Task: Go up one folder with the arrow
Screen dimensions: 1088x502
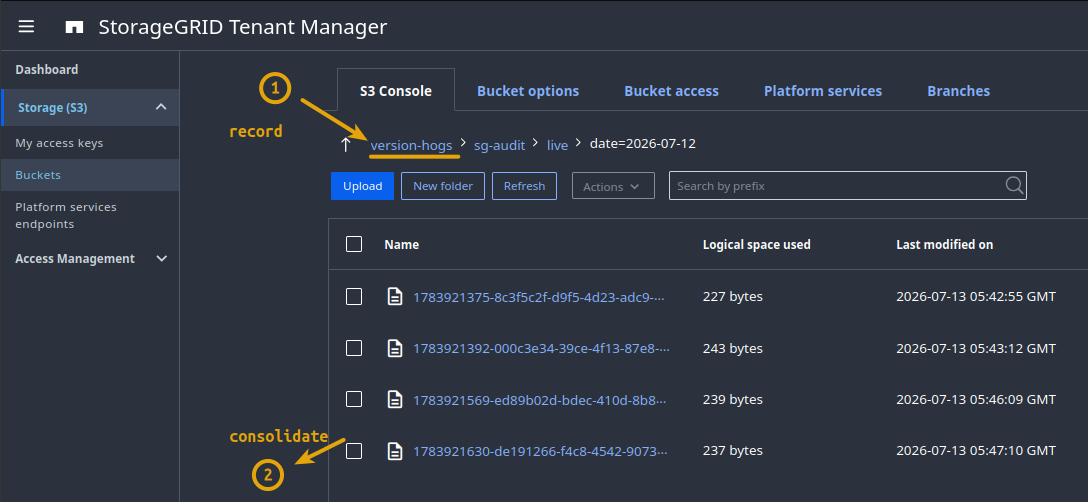Action: tap(346, 144)
